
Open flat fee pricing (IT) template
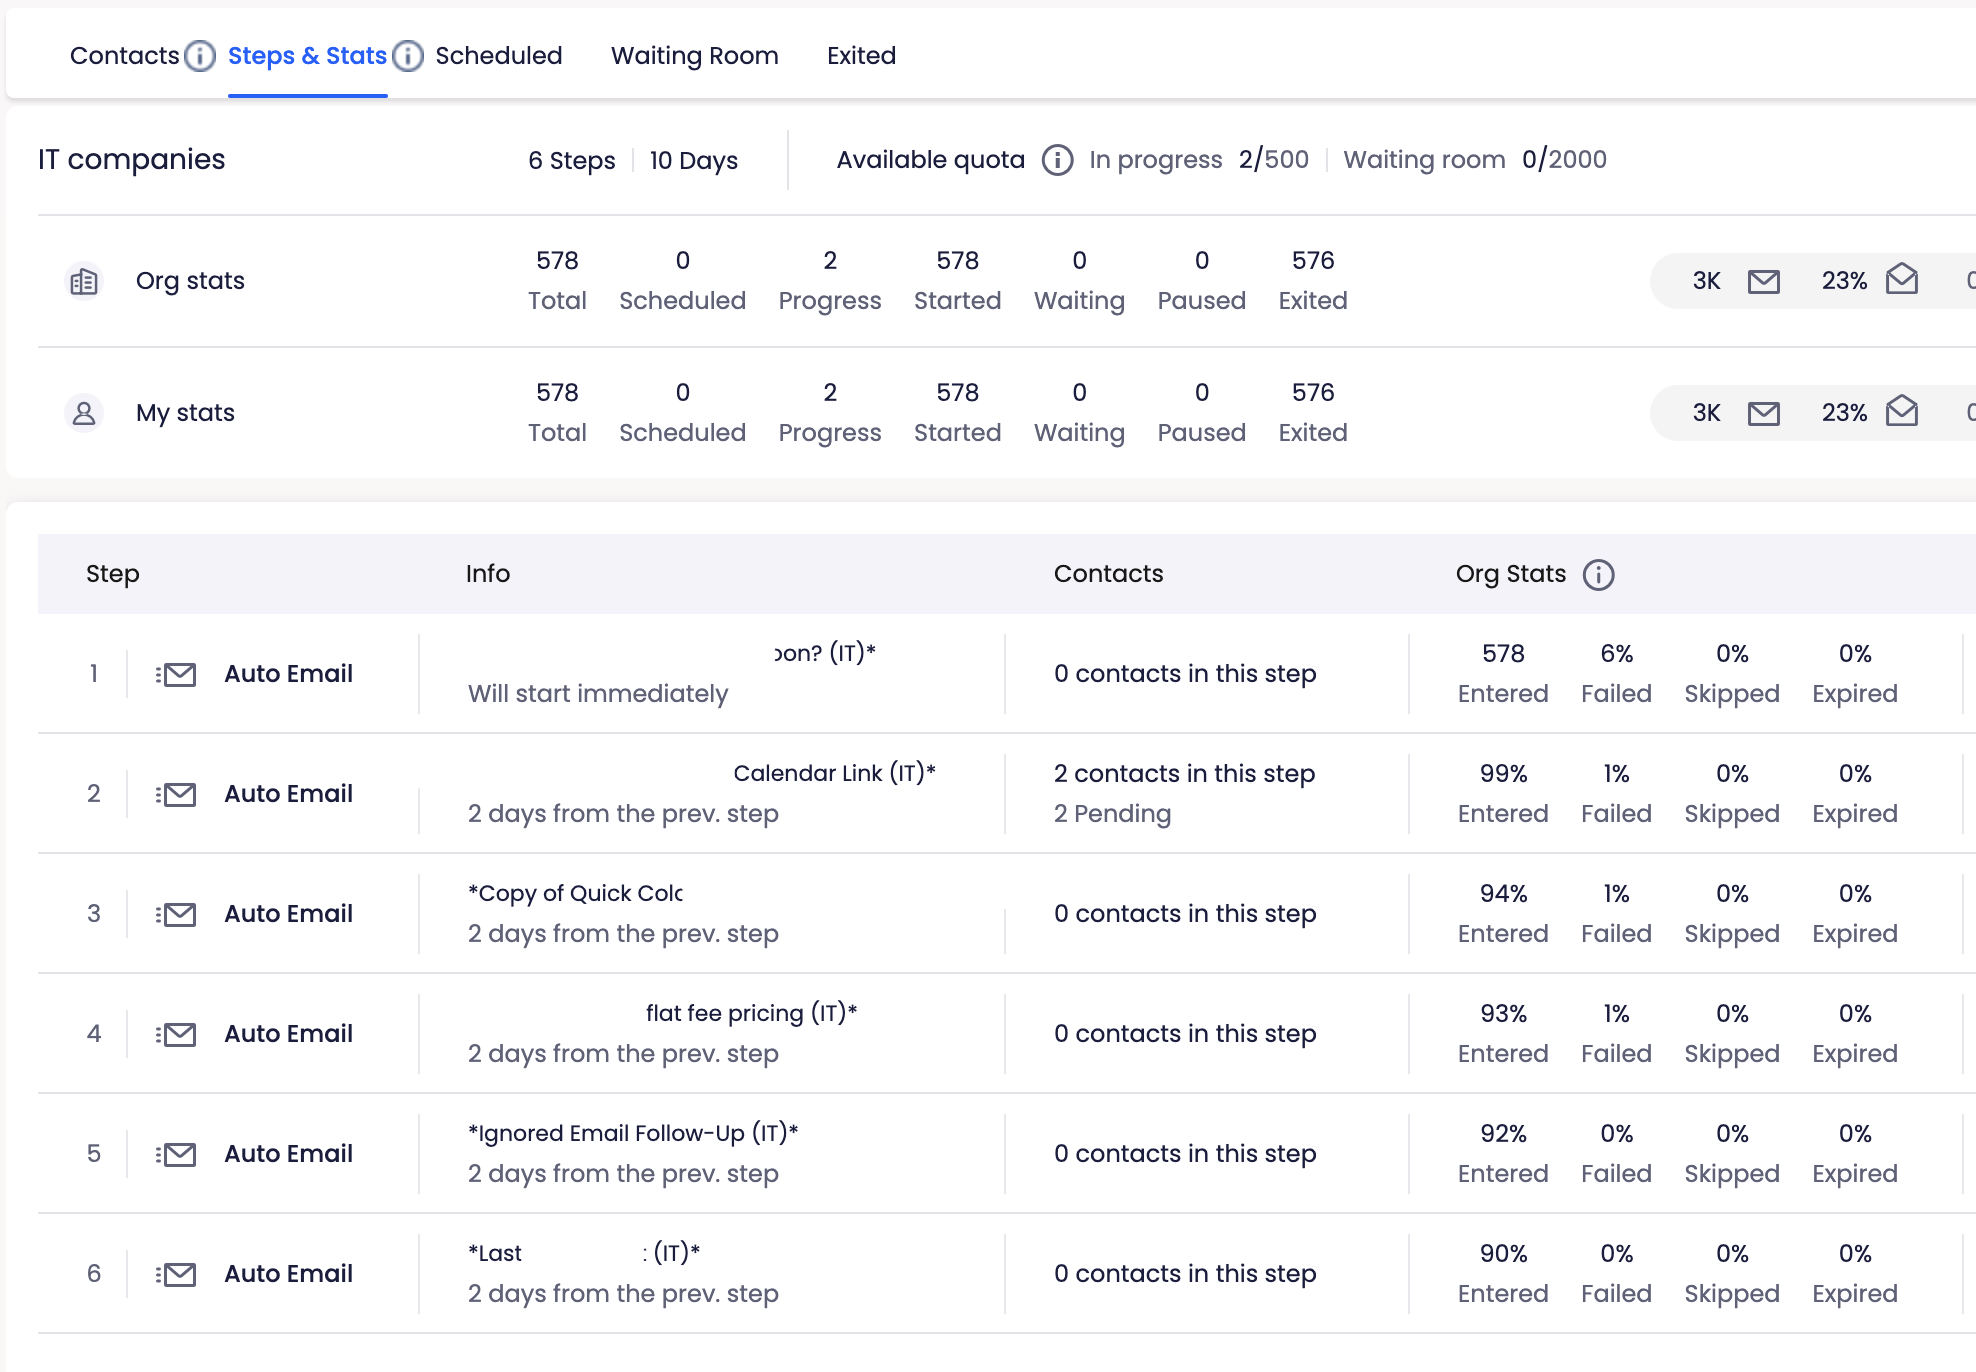pos(751,1013)
